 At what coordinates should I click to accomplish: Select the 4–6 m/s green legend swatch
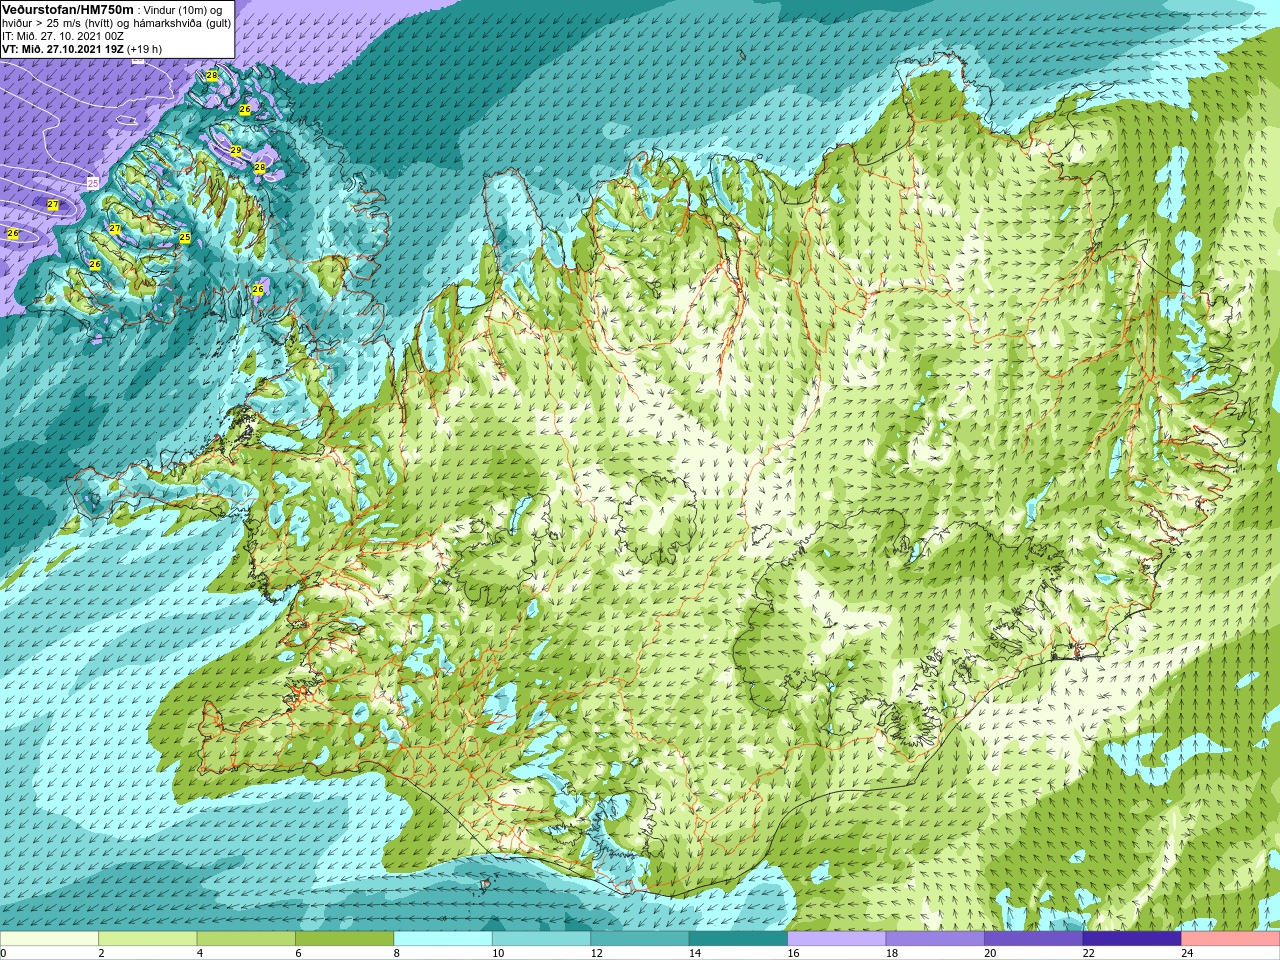[246, 938]
